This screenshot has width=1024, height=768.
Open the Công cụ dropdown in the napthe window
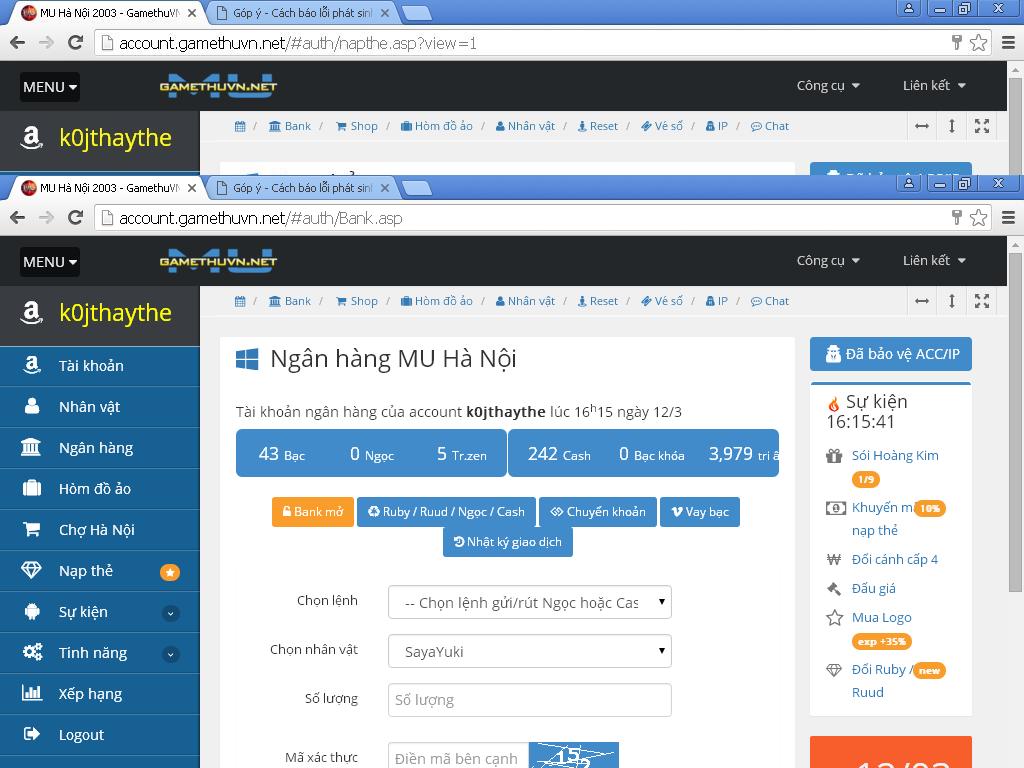click(828, 86)
